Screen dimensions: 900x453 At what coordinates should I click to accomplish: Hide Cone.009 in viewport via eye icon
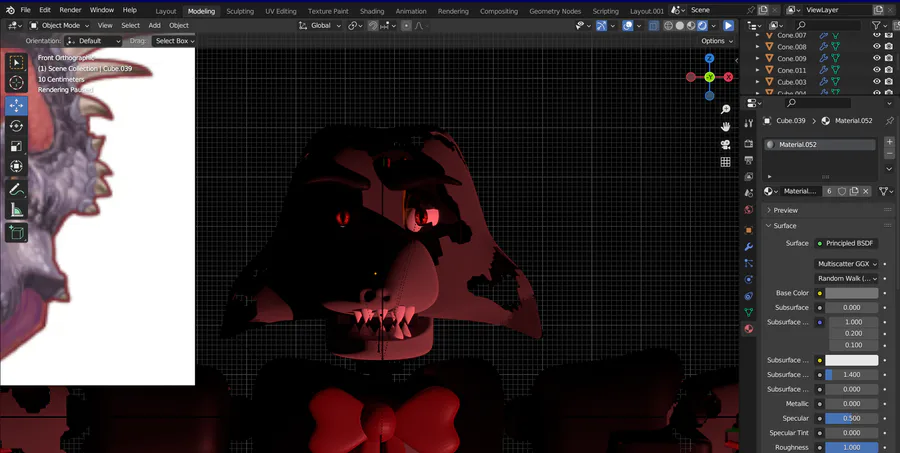click(876, 58)
